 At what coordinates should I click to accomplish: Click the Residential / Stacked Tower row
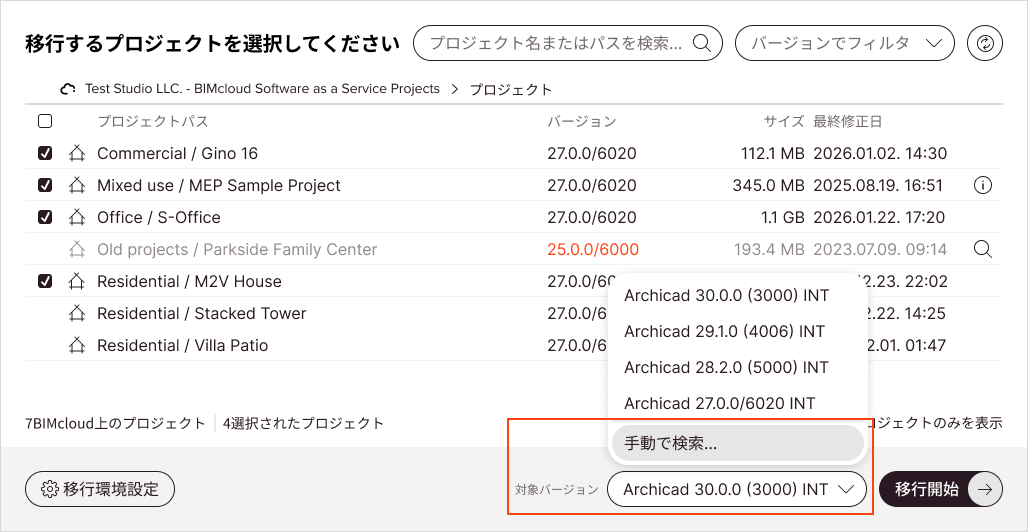(x=513, y=314)
